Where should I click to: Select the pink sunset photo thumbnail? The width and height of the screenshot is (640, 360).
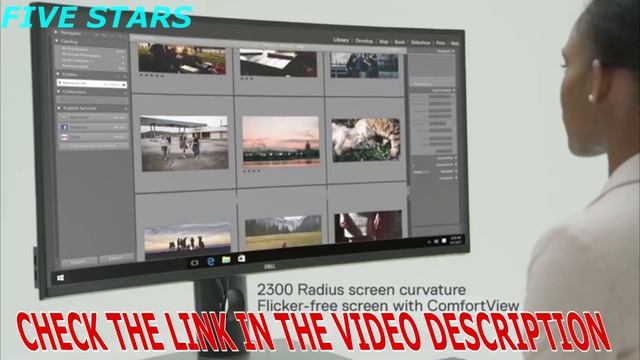pos(281,141)
